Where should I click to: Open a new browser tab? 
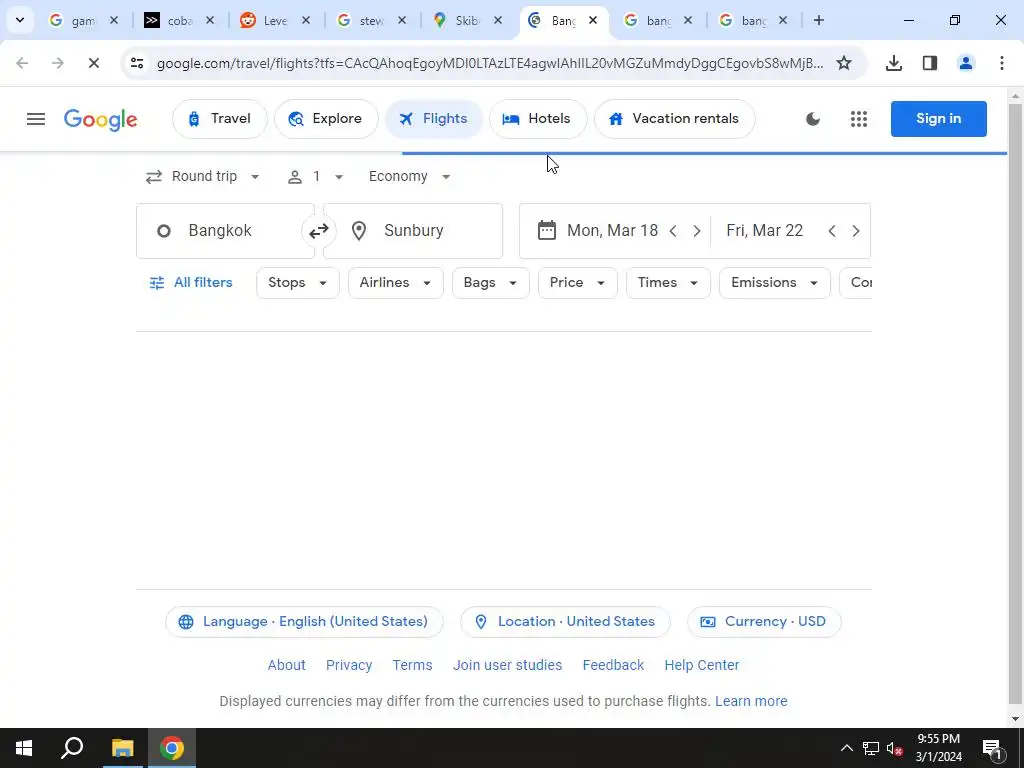pos(818,20)
